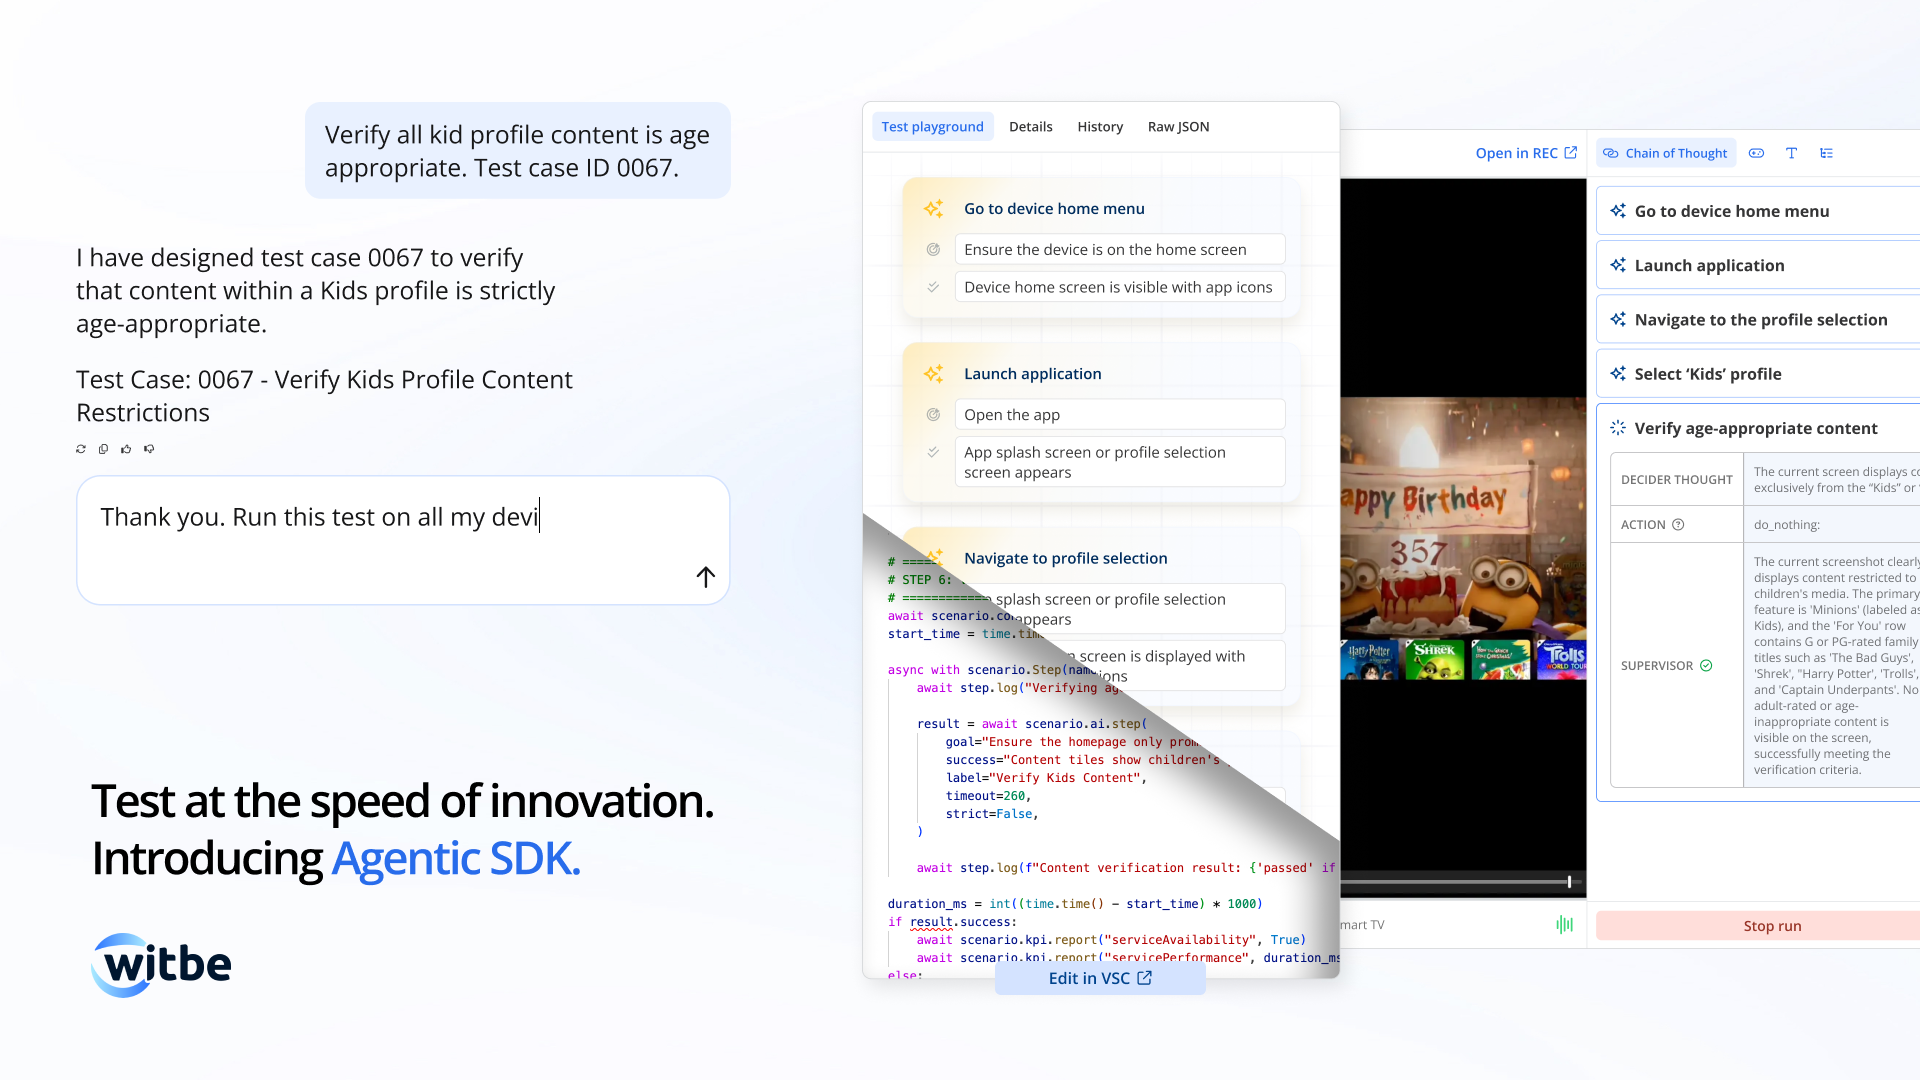Click the audio waveform icon near Smart TV
This screenshot has width=1920, height=1080.
pos(1564,925)
